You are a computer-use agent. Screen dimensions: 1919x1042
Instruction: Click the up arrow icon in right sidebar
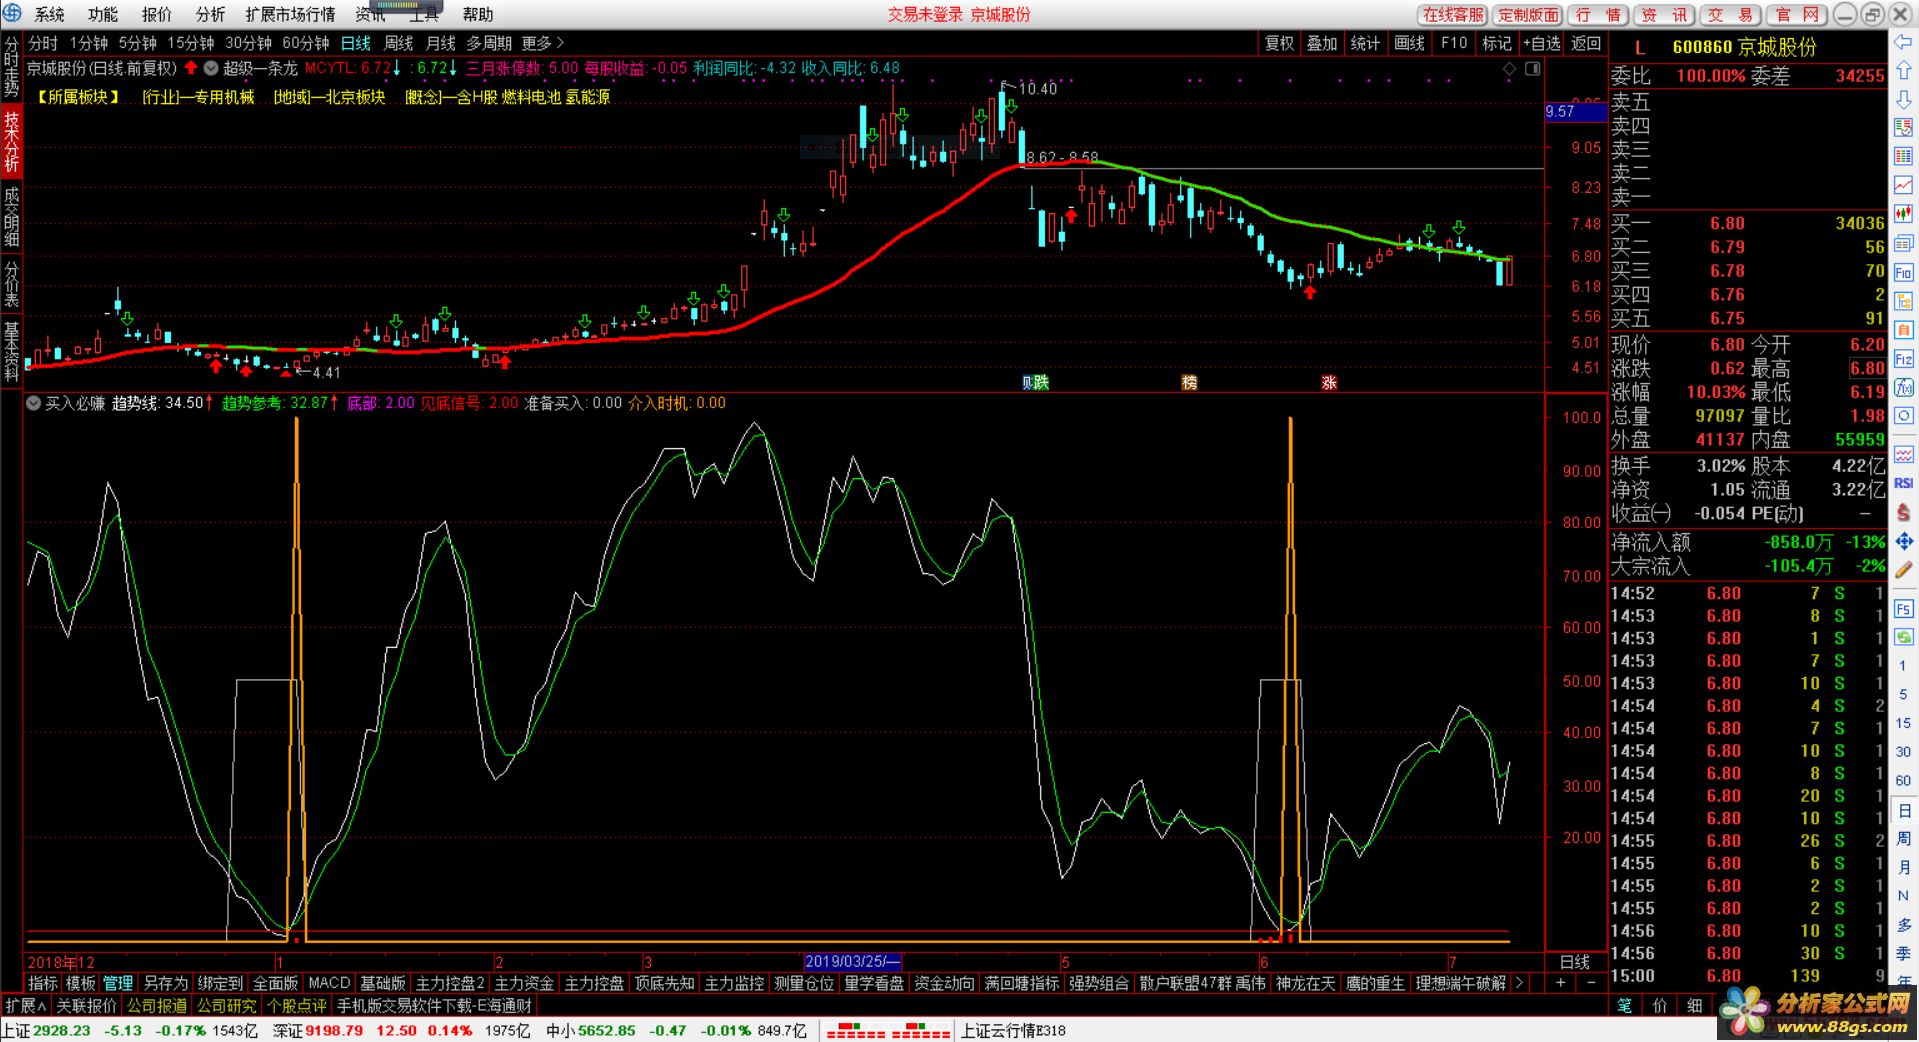pyautogui.click(x=1903, y=71)
